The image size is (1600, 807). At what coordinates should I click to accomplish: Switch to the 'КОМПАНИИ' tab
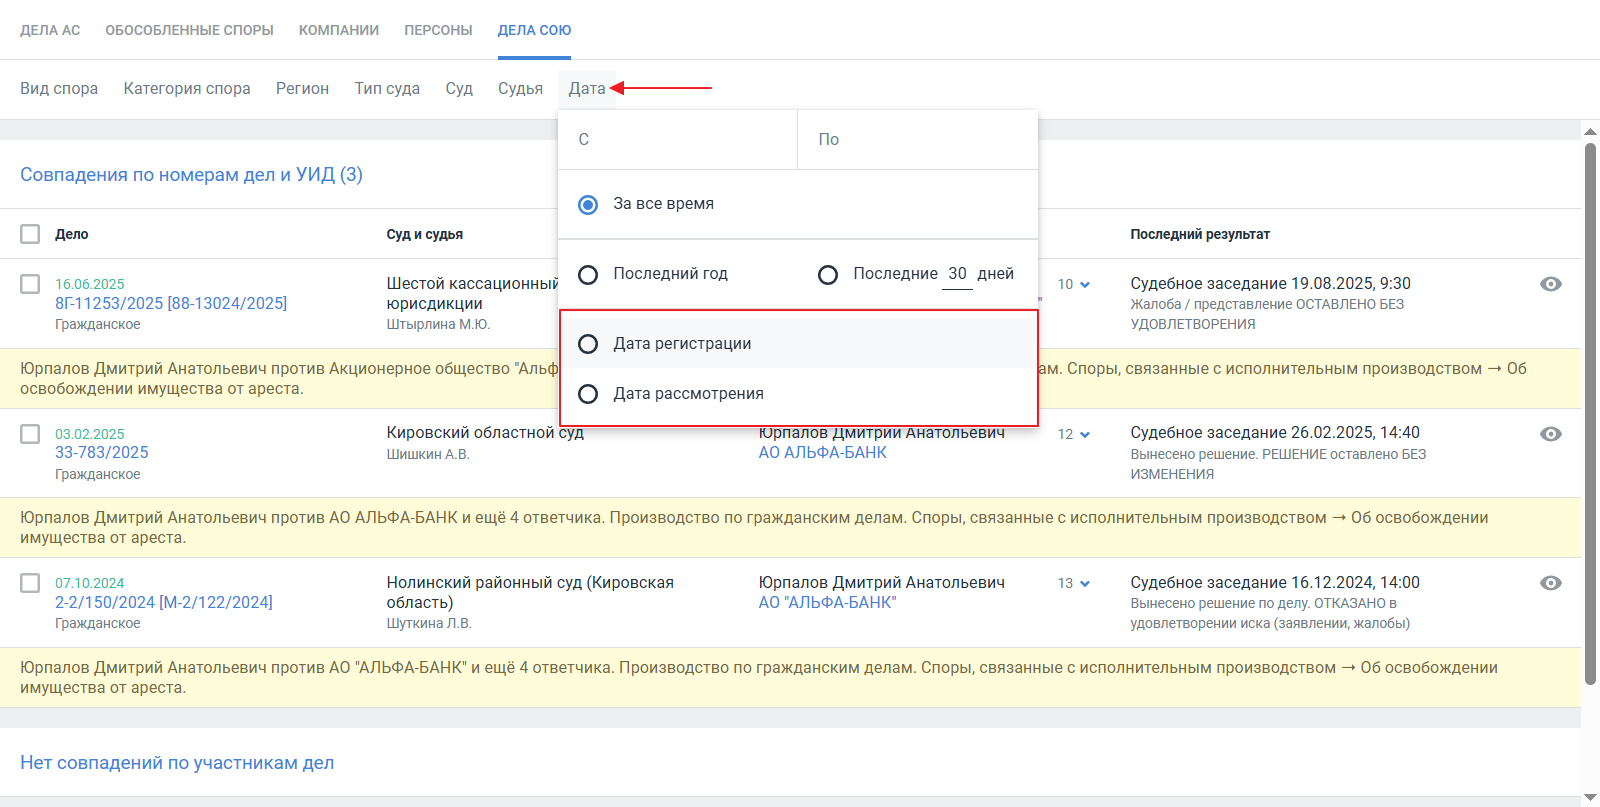pyautogui.click(x=338, y=30)
